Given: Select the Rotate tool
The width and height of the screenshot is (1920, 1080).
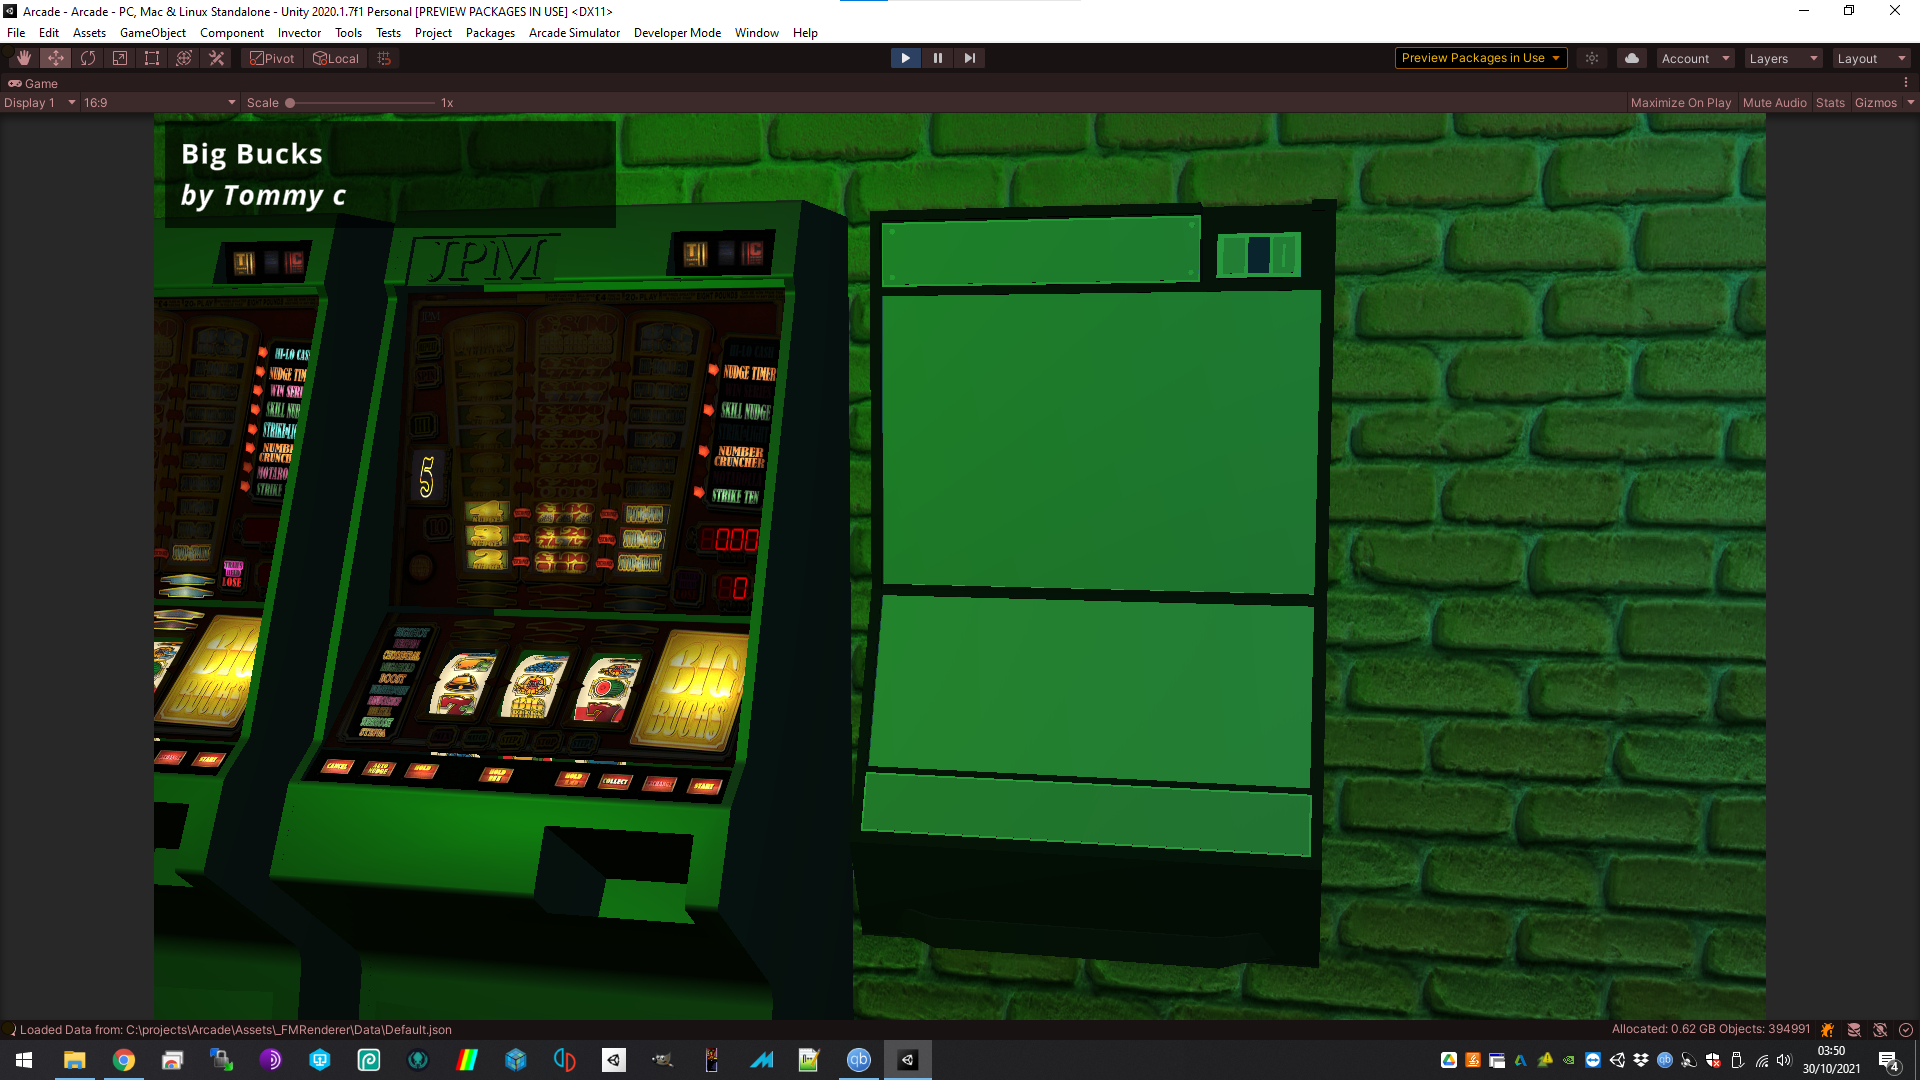Looking at the screenshot, I should [x=88, y=58].
